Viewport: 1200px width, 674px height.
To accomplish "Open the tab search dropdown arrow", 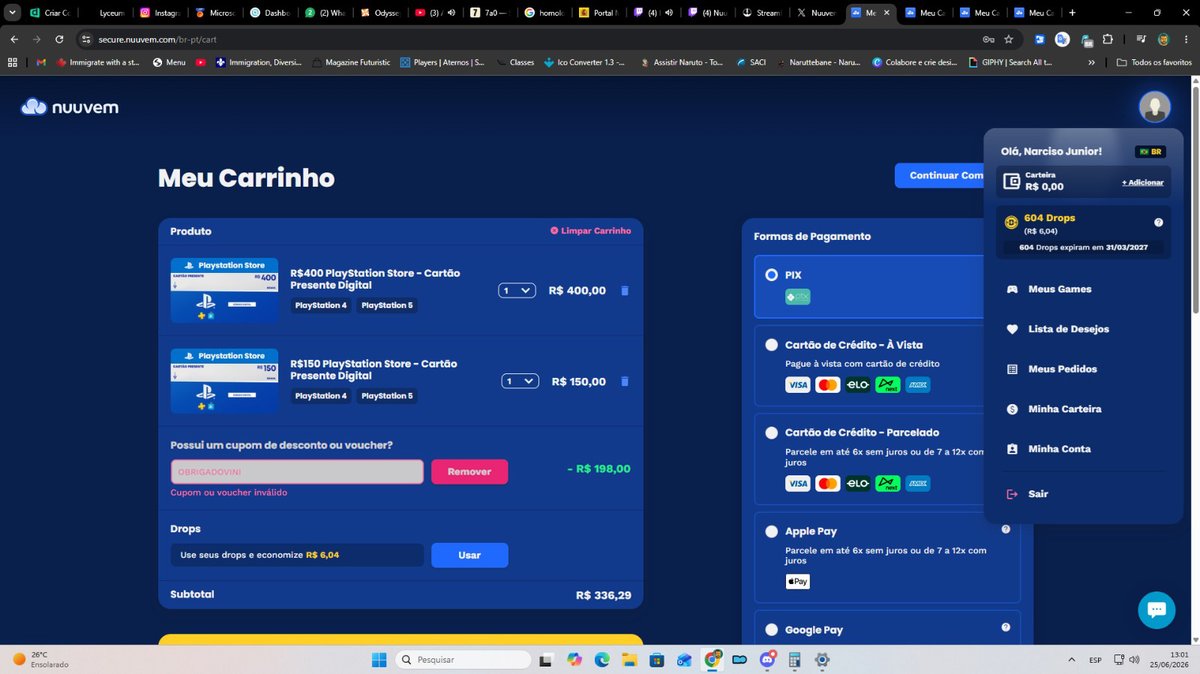I will (12, 13).
